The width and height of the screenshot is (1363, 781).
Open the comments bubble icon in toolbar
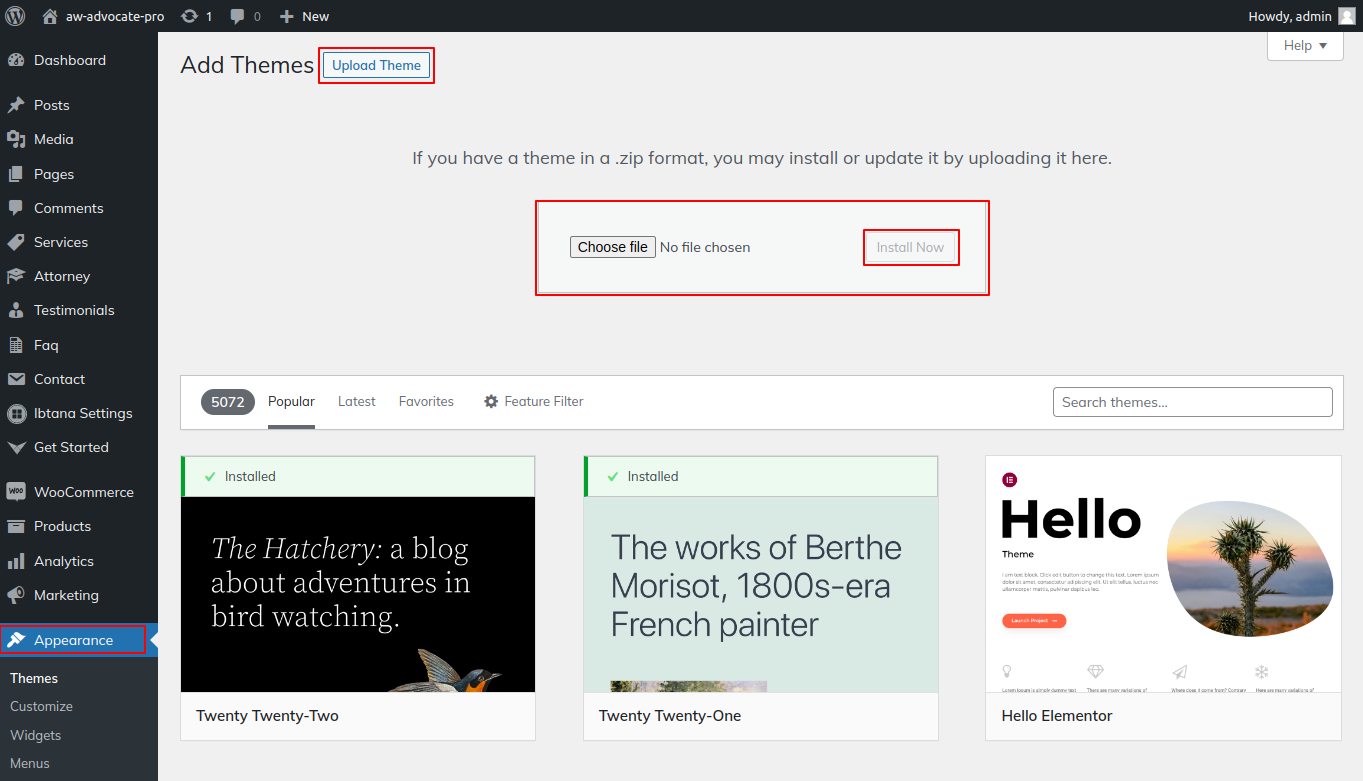[237, 16]
